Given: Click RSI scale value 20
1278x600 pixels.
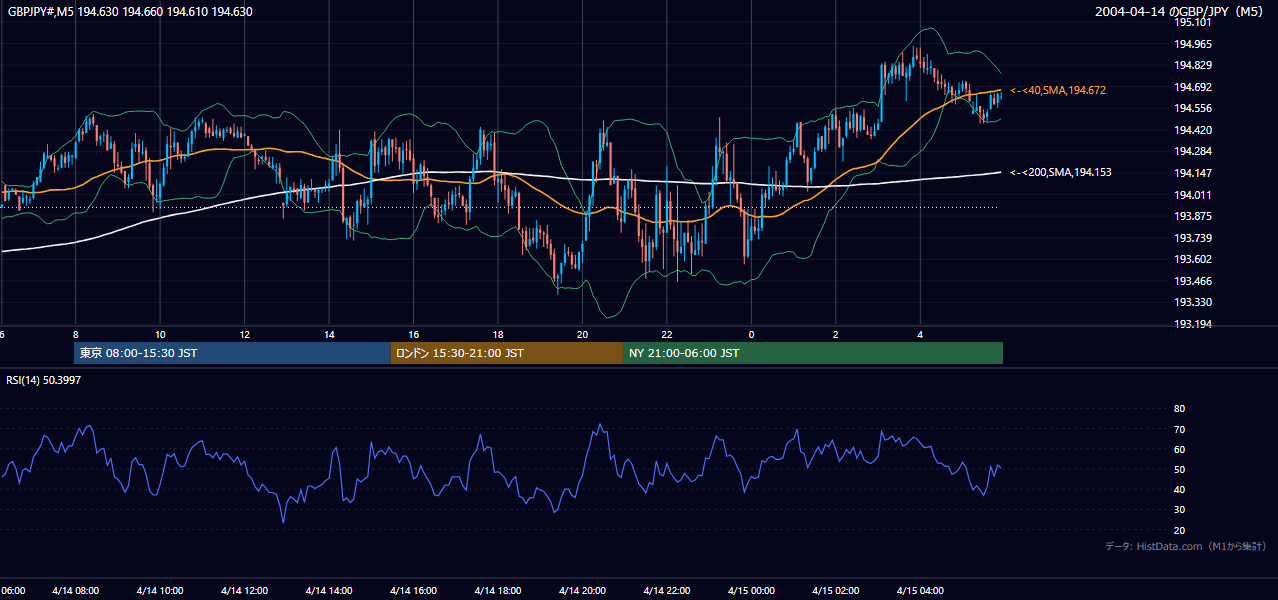Looking at the screenshot, I should coord(1179,530).
